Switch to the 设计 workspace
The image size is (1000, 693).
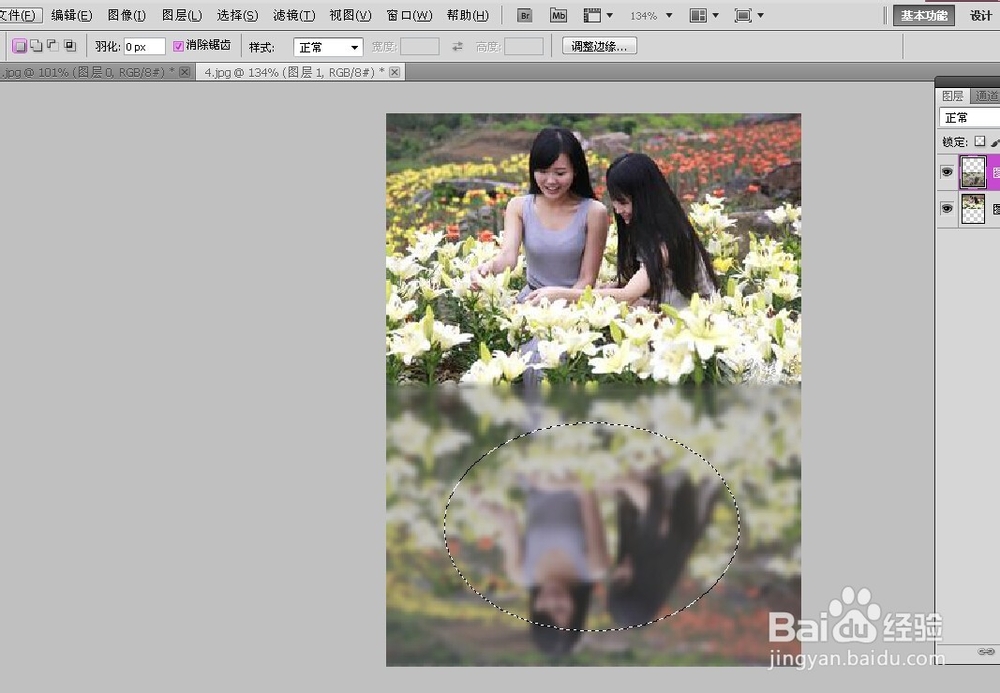981,16
